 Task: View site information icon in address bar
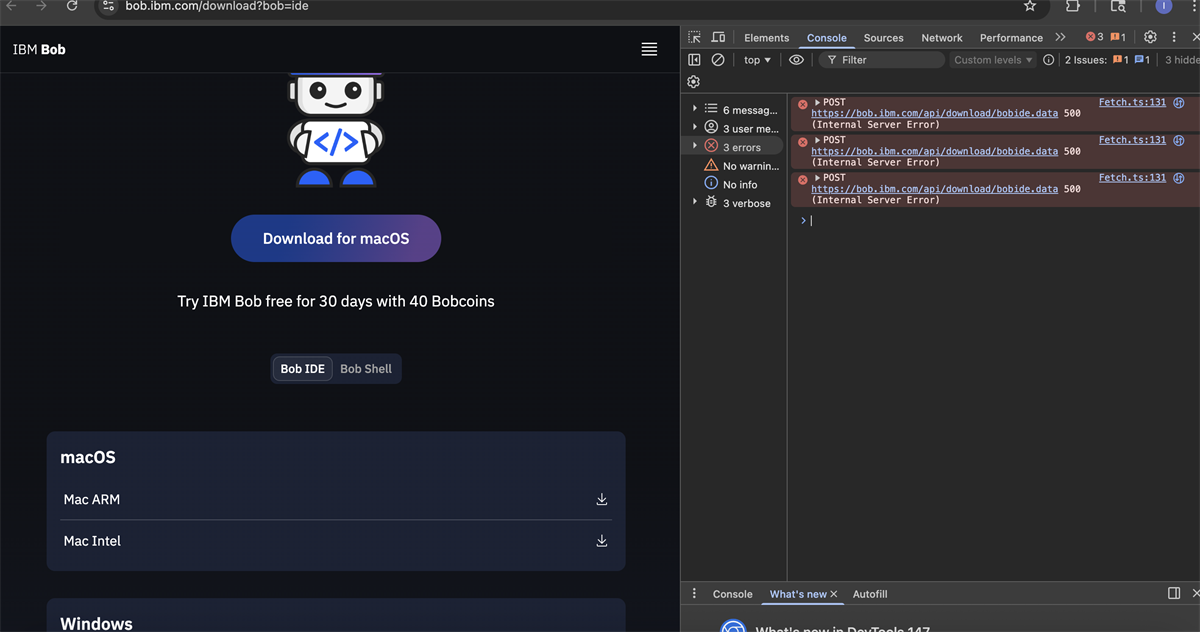(109, 6)
